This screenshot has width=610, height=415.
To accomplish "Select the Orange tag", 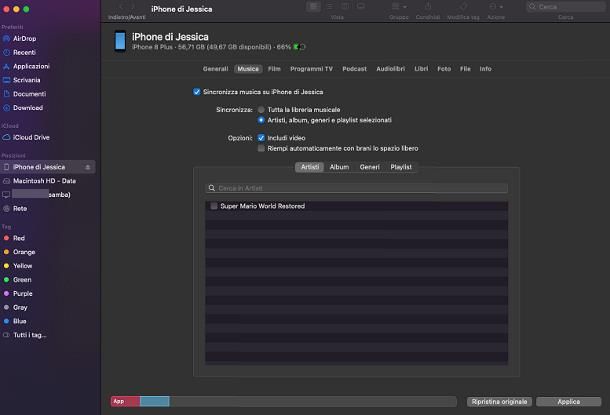I will 24,252.
